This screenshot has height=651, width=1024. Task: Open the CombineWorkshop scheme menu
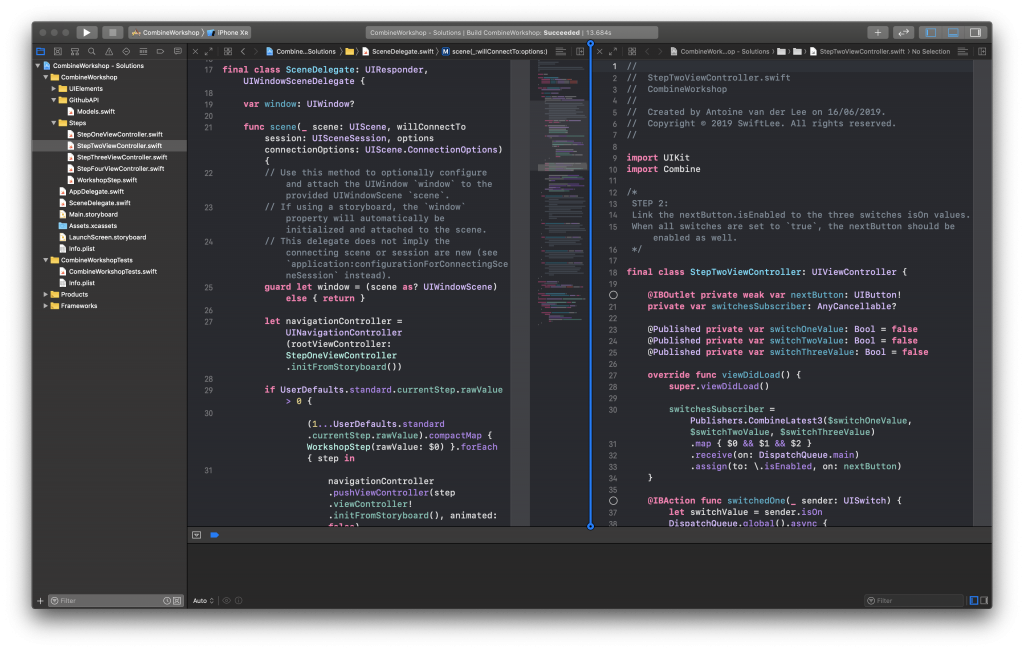(170, 32)
